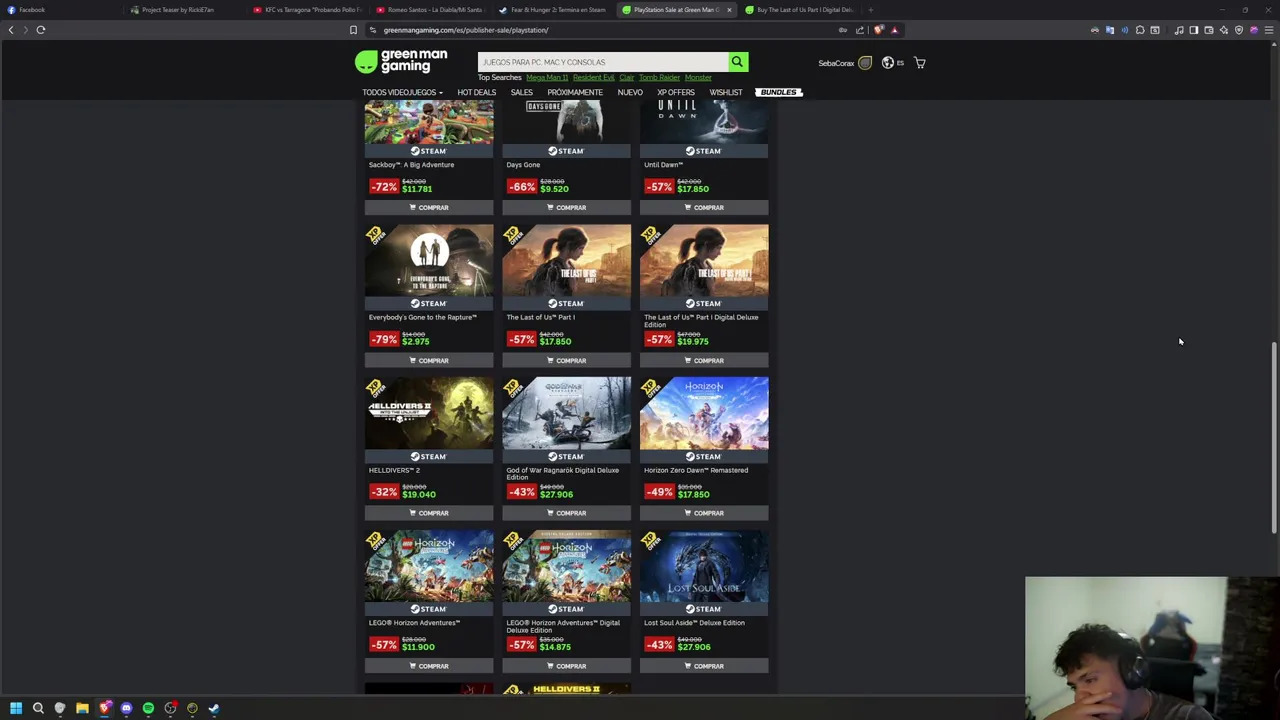Click Comprar for Last of Us Deluxe Edition
This screenshot has width=1280, height=720.
[704, 360]
